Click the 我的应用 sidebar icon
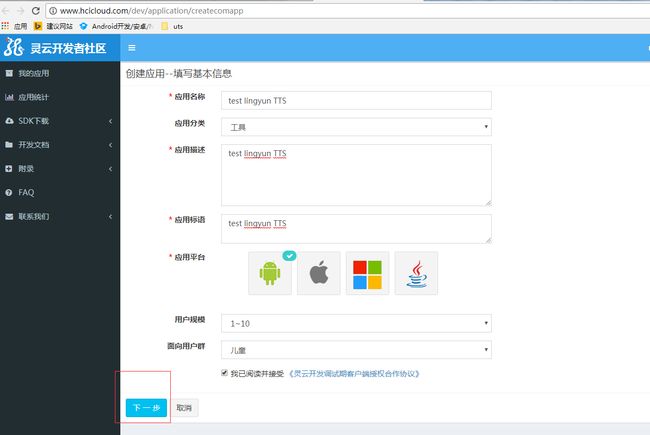The width and height of the screenshot is (650, 435). (x=9, y=73)
